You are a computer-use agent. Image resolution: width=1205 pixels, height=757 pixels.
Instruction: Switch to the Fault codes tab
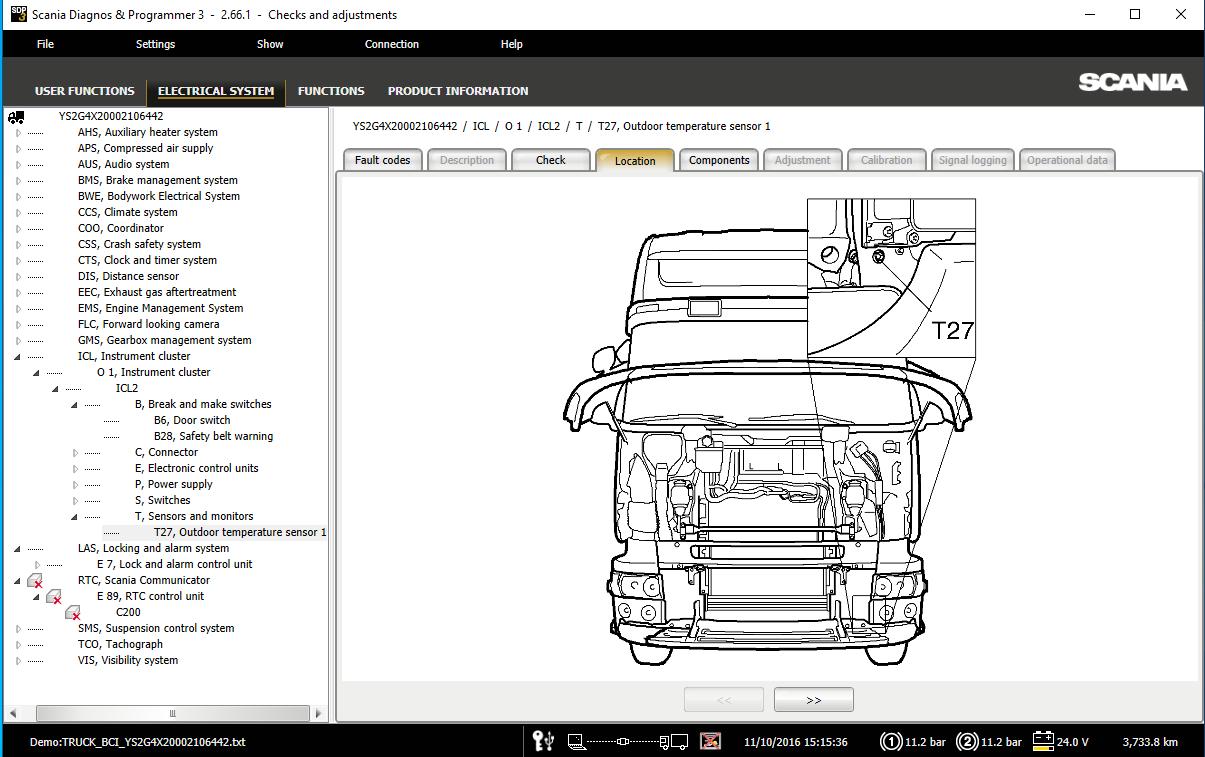[382, 160]
